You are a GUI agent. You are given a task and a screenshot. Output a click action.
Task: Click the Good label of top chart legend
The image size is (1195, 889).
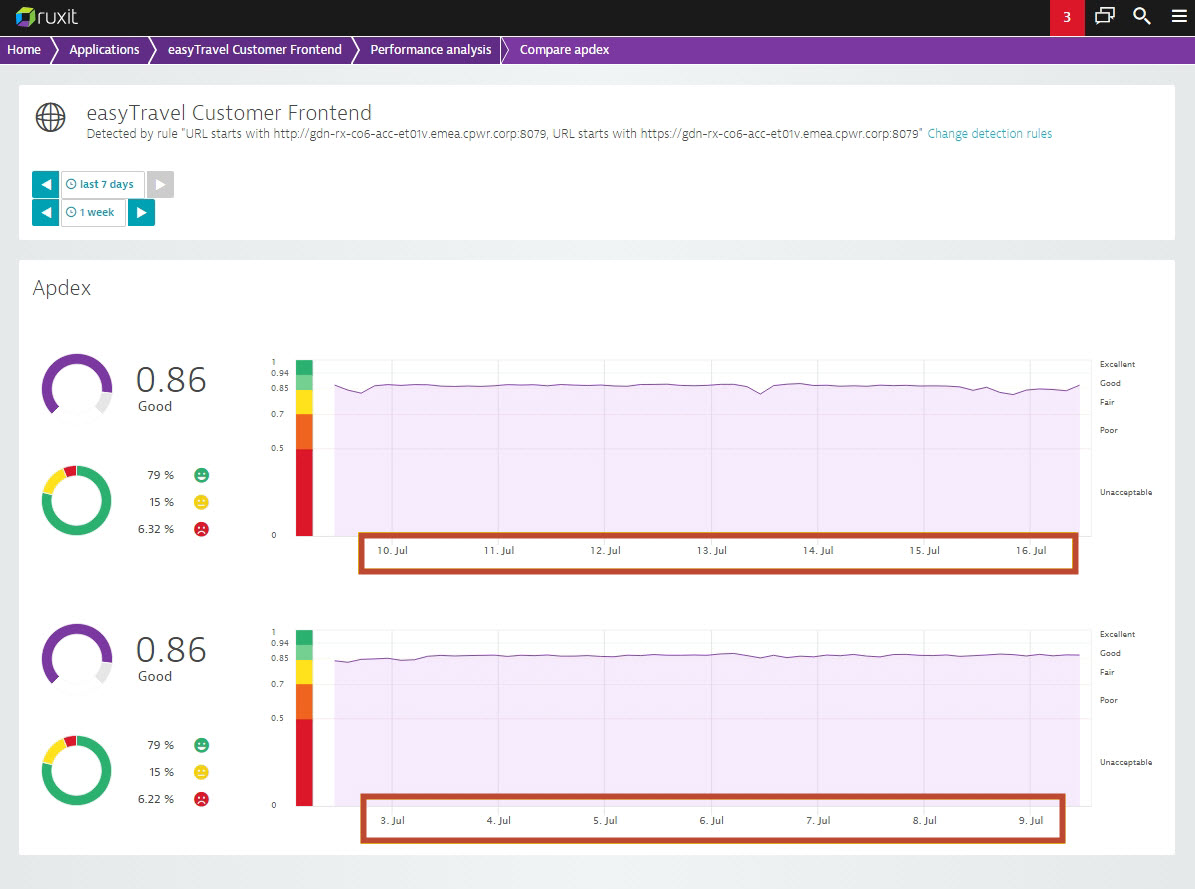click(1110, 384)
